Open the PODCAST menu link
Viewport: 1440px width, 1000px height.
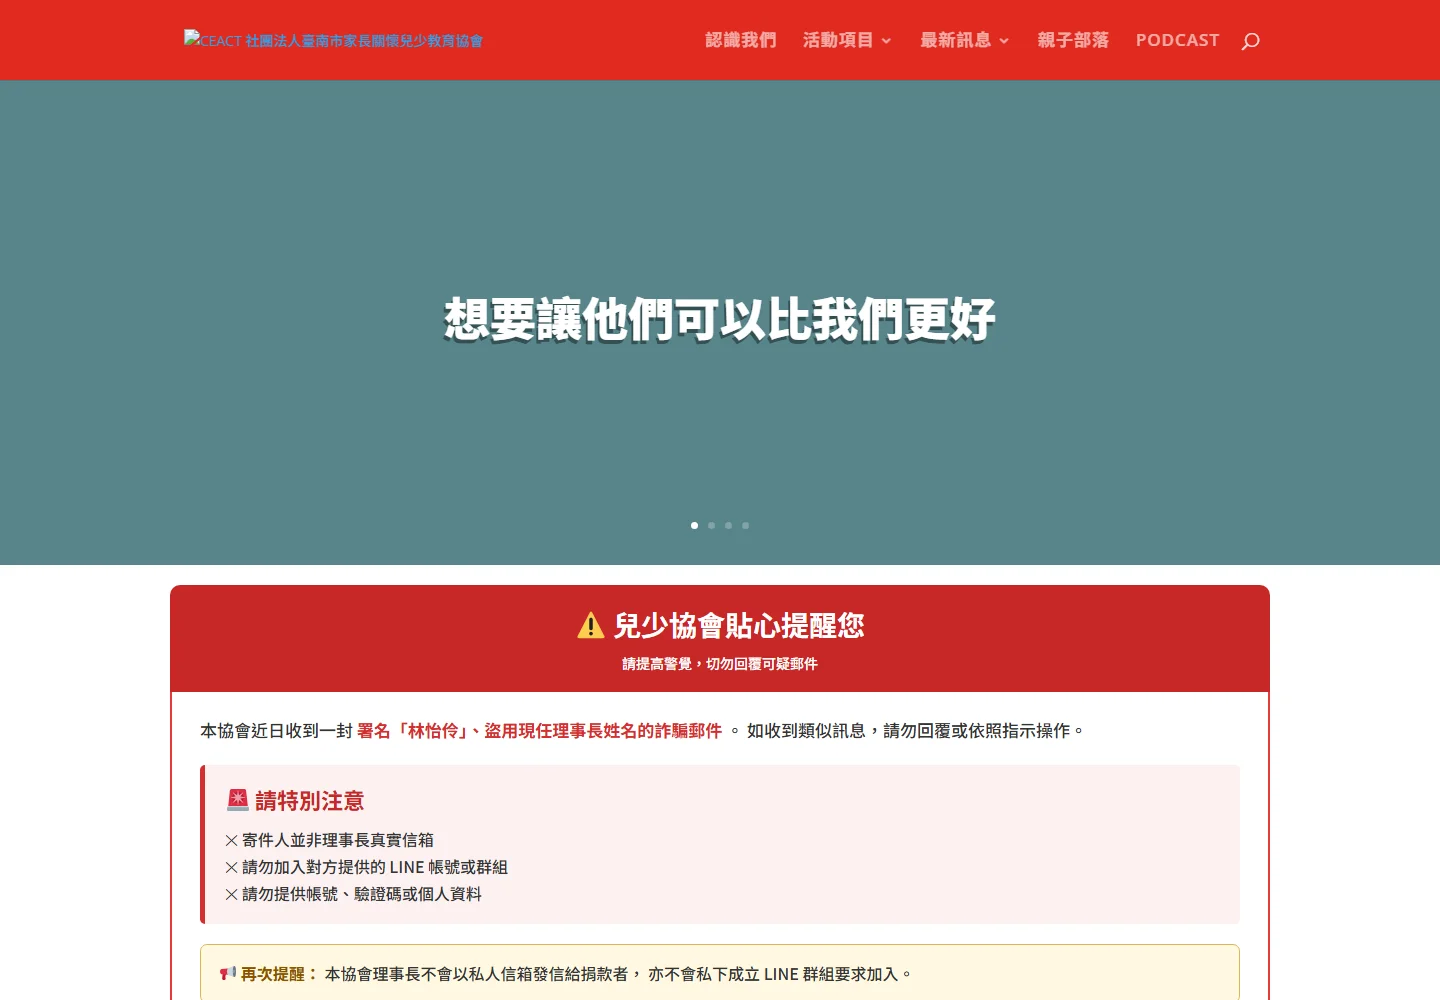point(1177,40)
